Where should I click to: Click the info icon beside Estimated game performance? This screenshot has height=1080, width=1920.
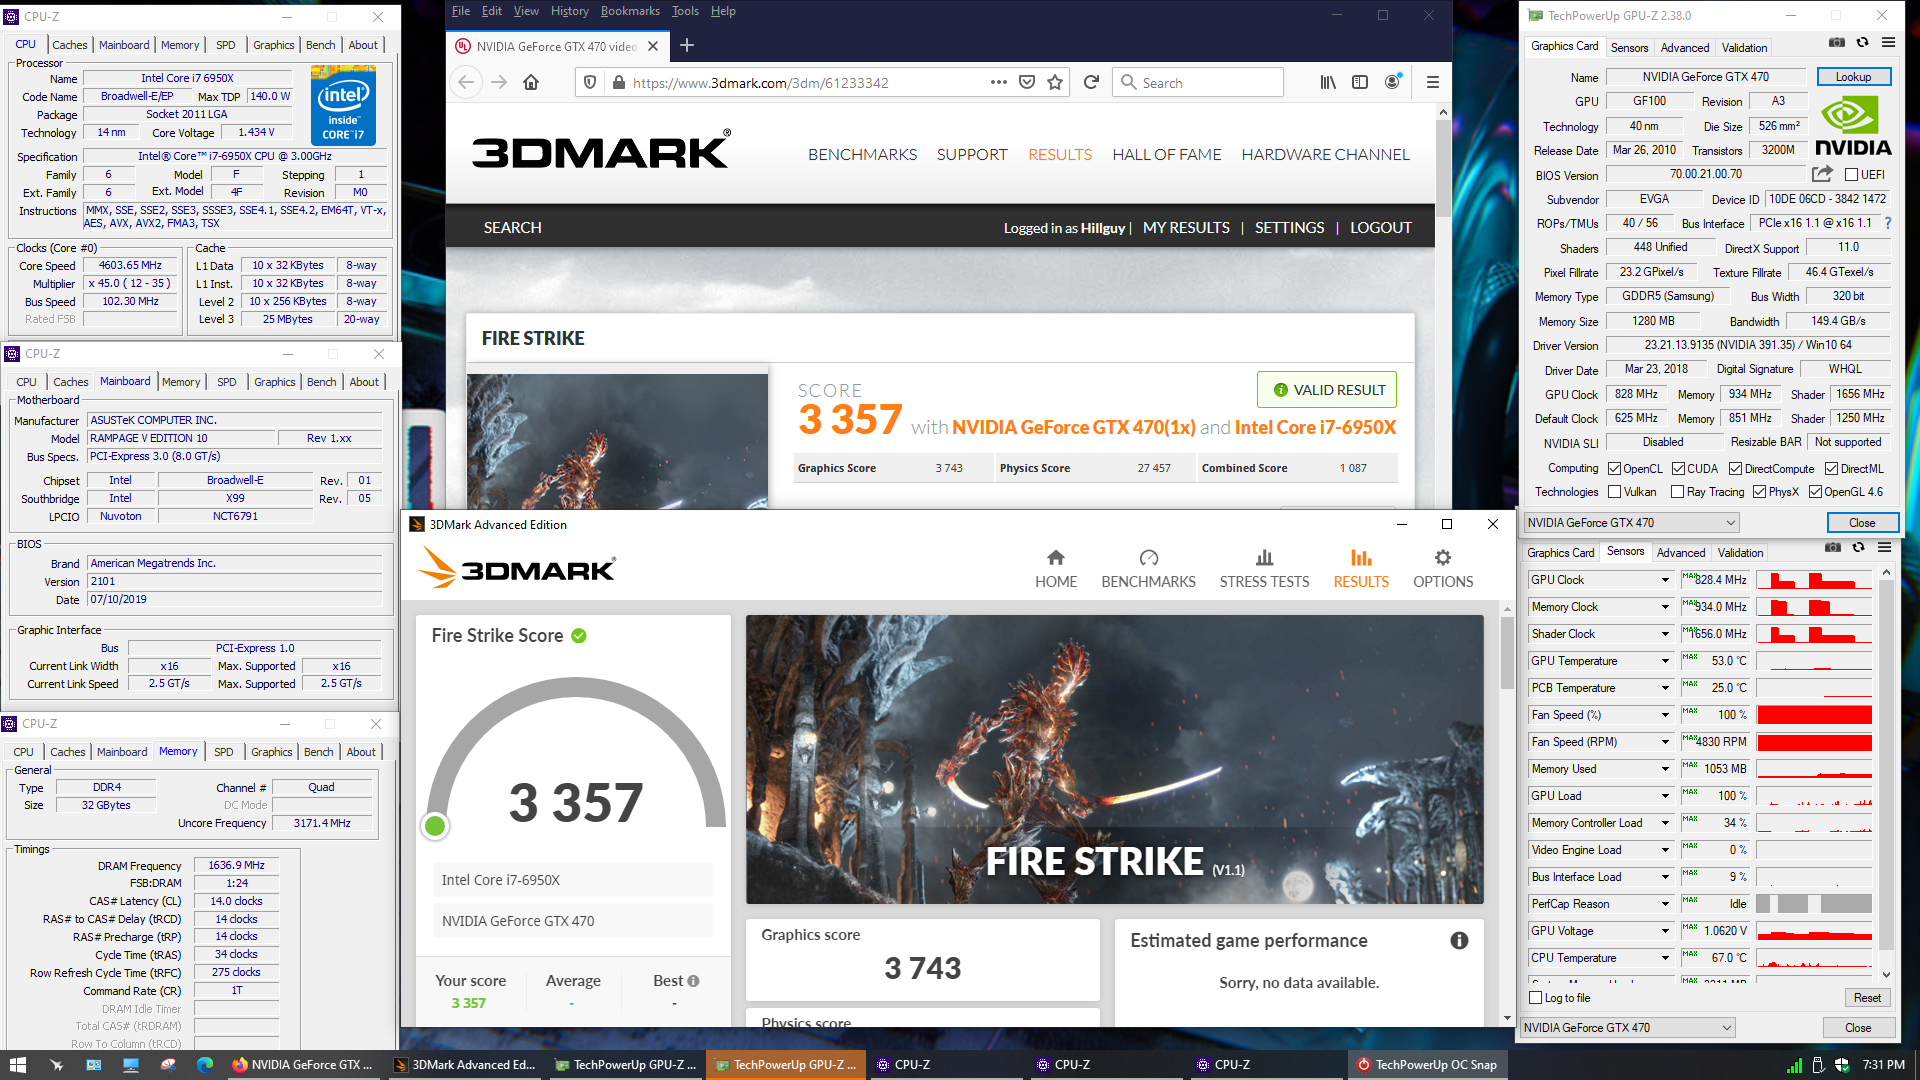point(1459,940)
